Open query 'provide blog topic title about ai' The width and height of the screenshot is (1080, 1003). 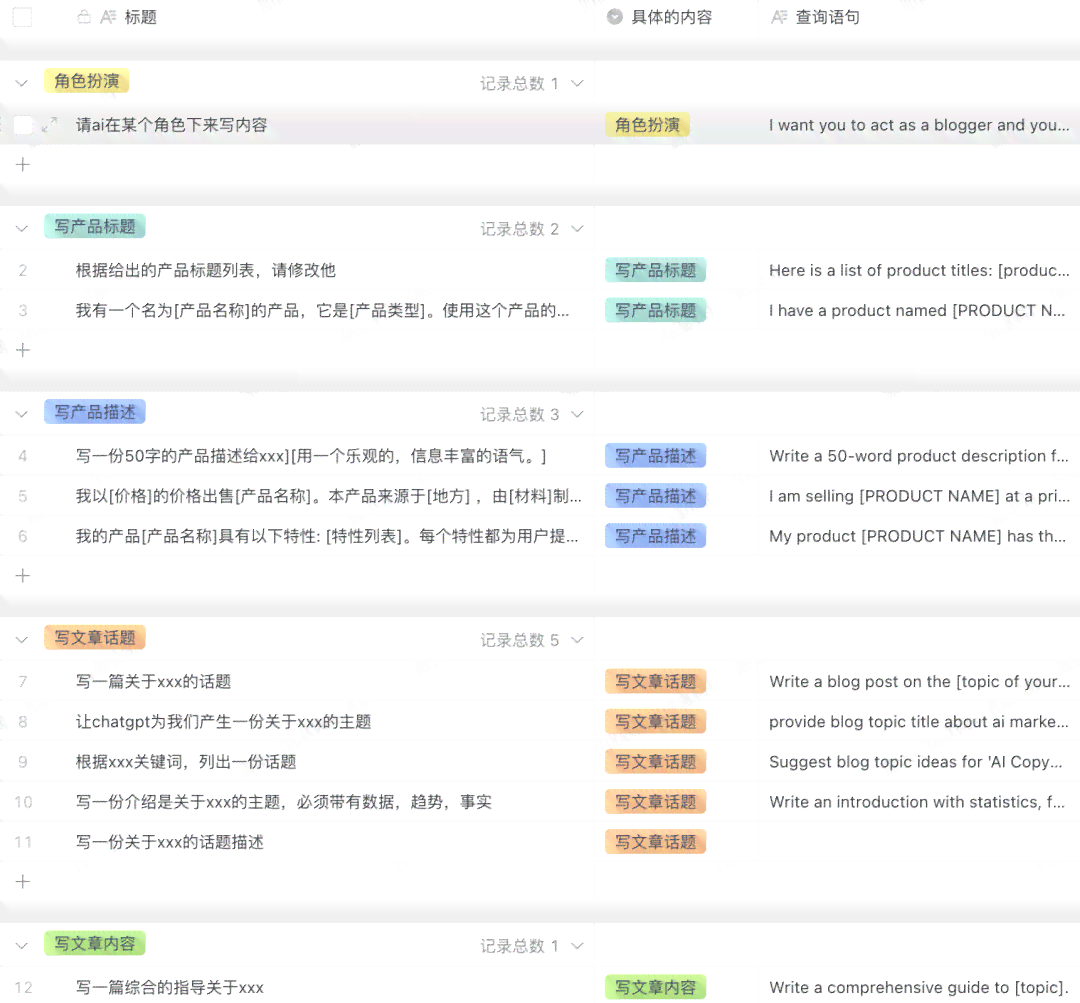point(919,722)
